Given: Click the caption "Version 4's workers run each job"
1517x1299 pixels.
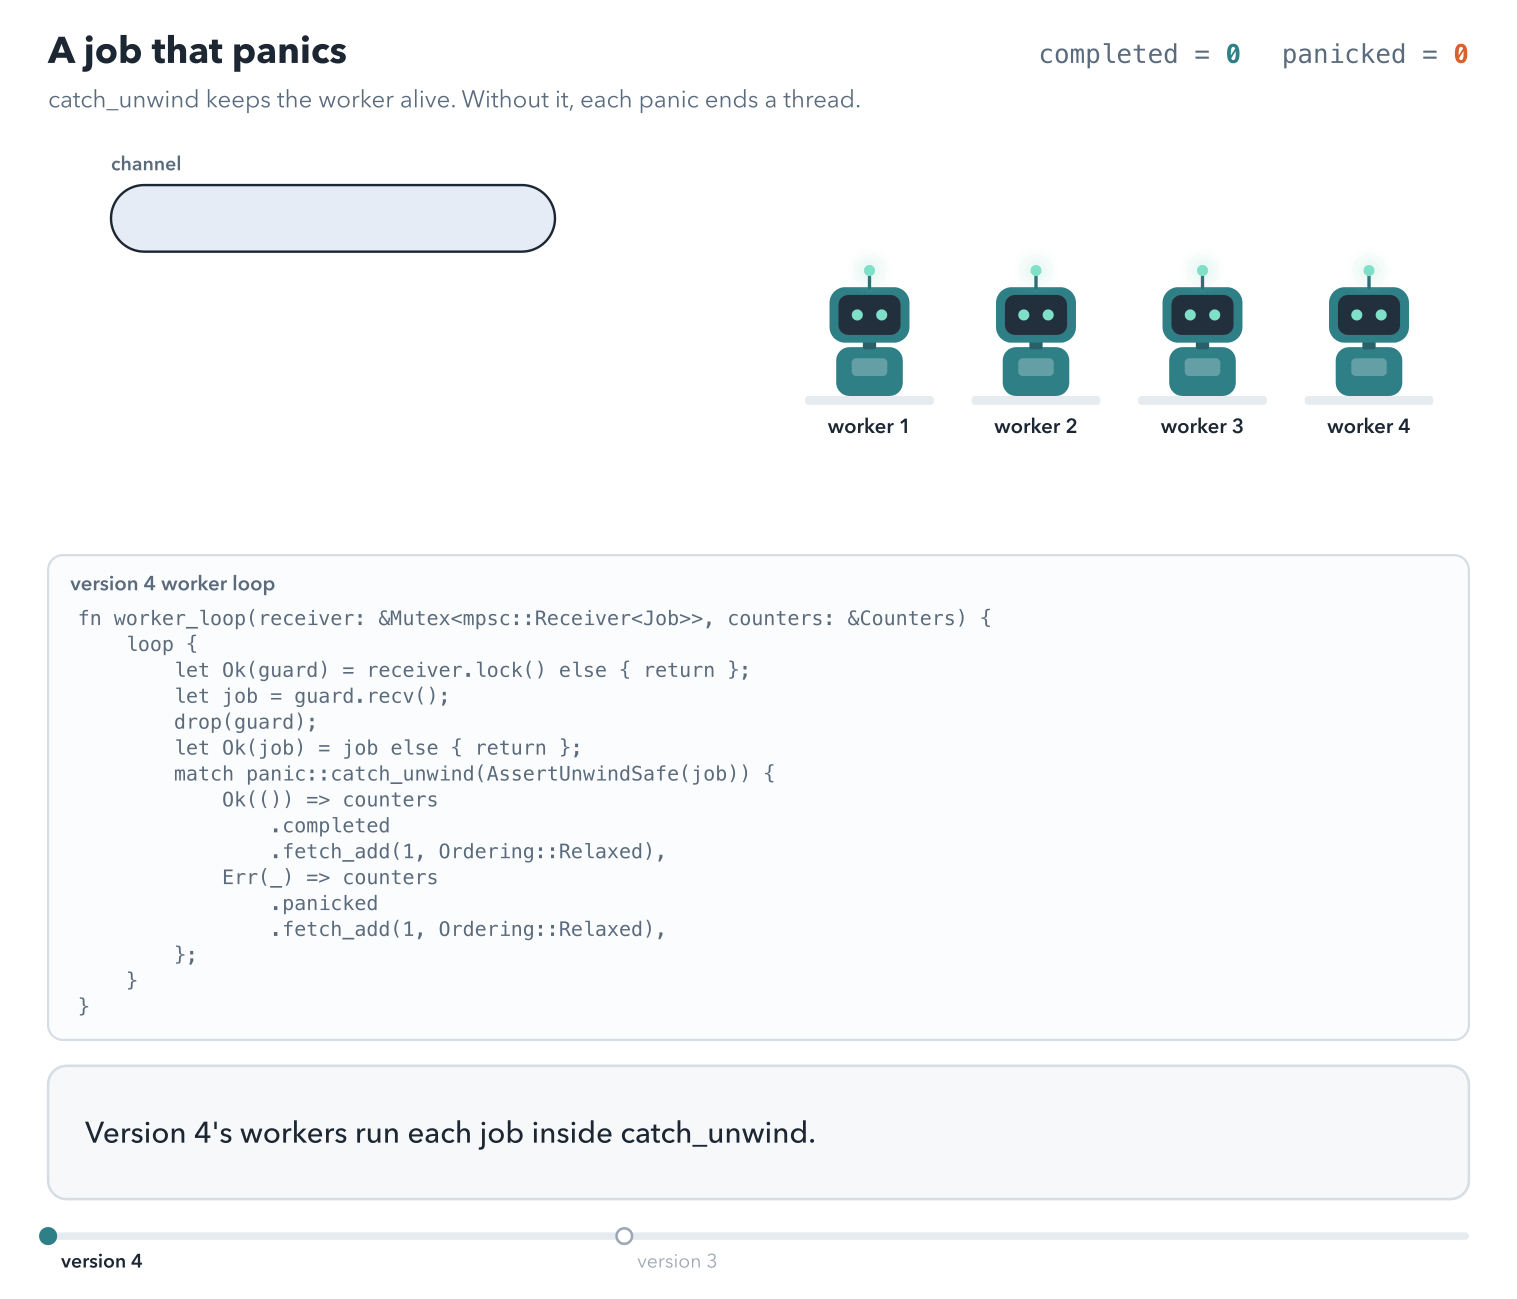Looking at the screenshot, I should 450,1133.
